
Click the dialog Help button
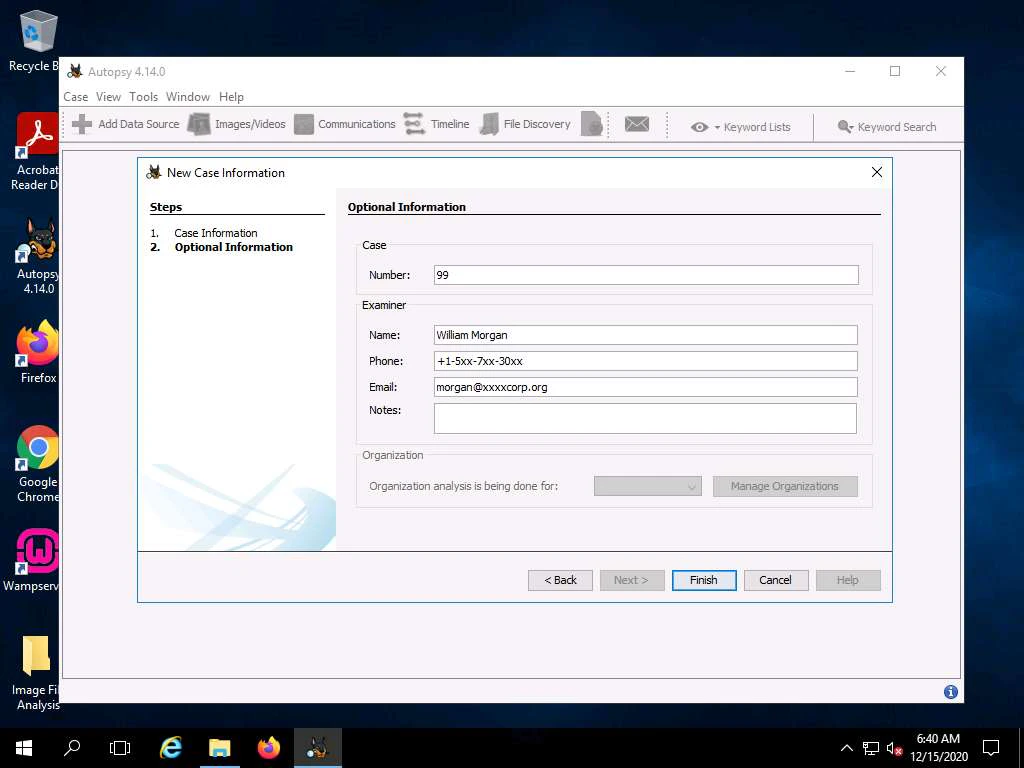coord(848,580)
